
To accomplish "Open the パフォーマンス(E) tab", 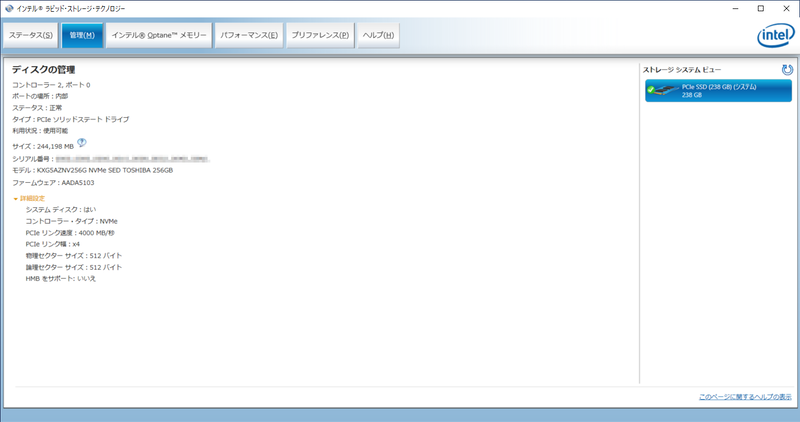I will [249, 35].
